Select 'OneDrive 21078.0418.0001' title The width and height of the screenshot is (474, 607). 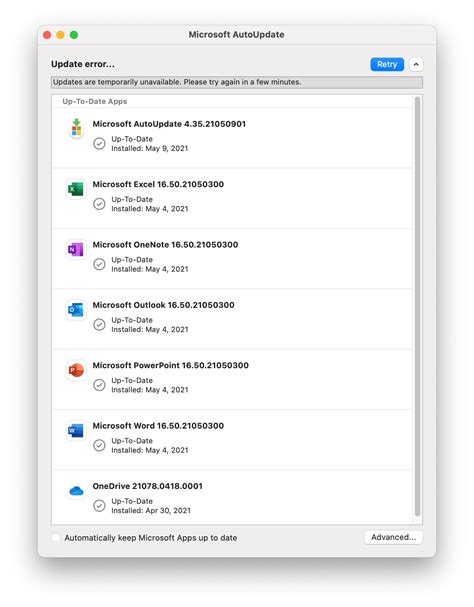pos(148,486)
